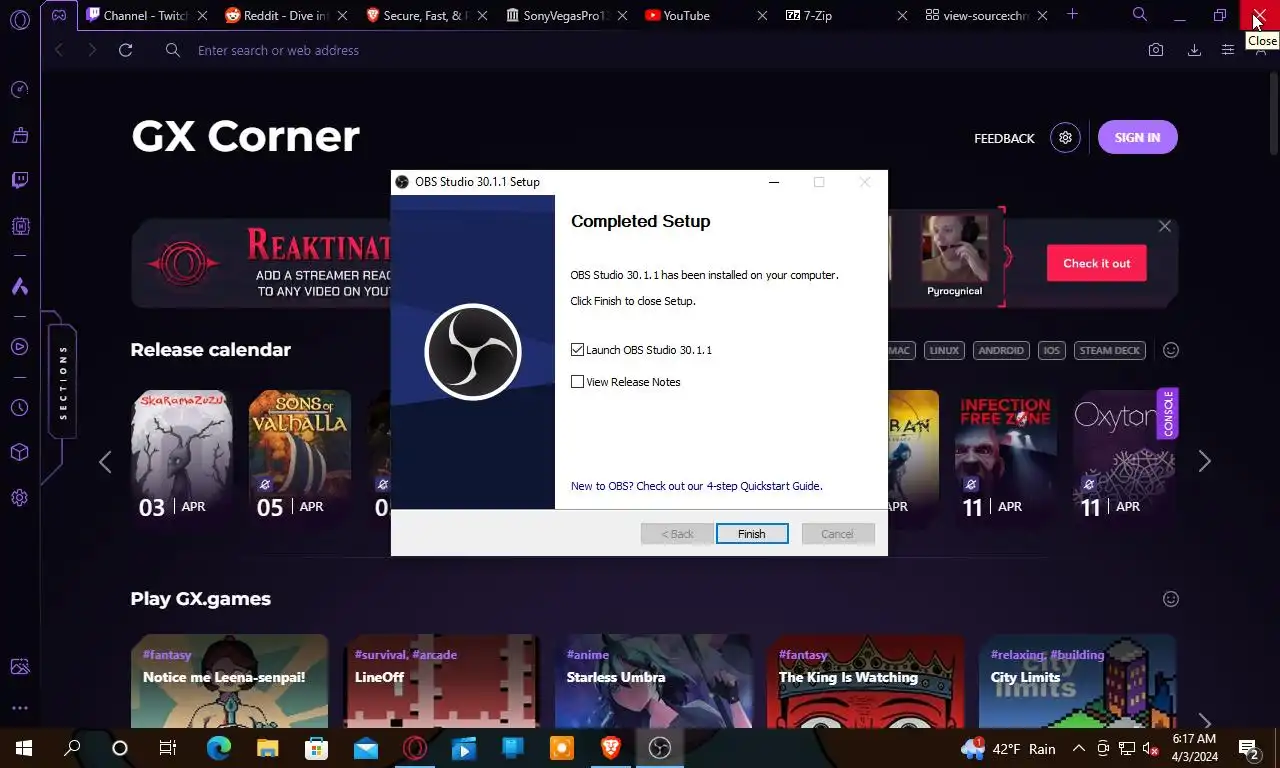The image size is (1280, 768).
Task: Switch to the YouTube tab
Action: 706,15
